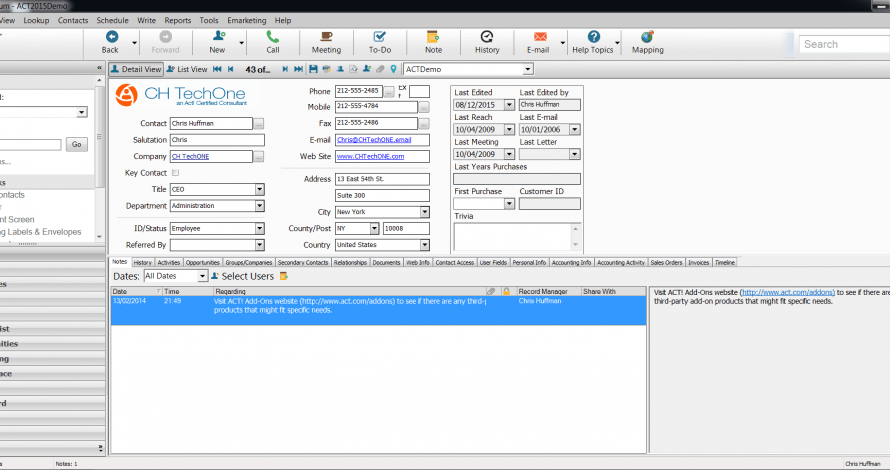Switch to the Documents tab
Viewport: 890px width, 470px height.
tap(387, 262)
